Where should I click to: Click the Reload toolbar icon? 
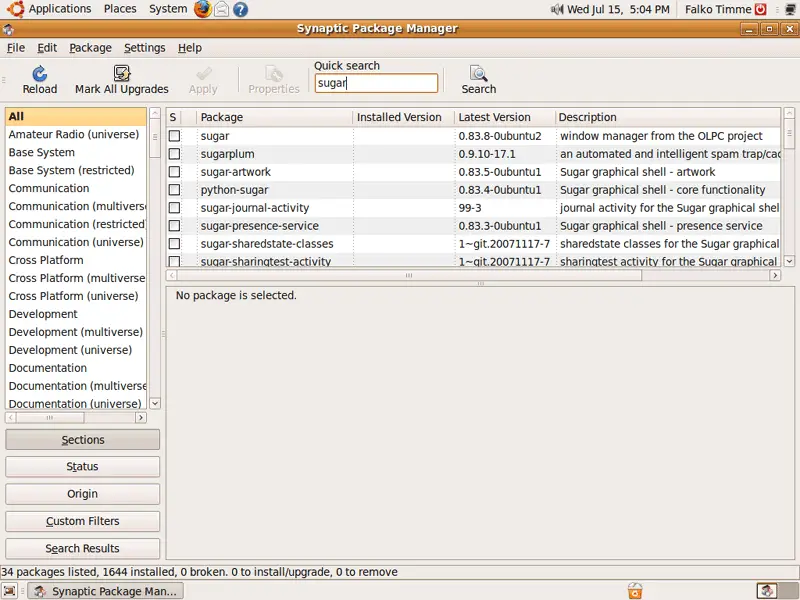coord(40,74)
